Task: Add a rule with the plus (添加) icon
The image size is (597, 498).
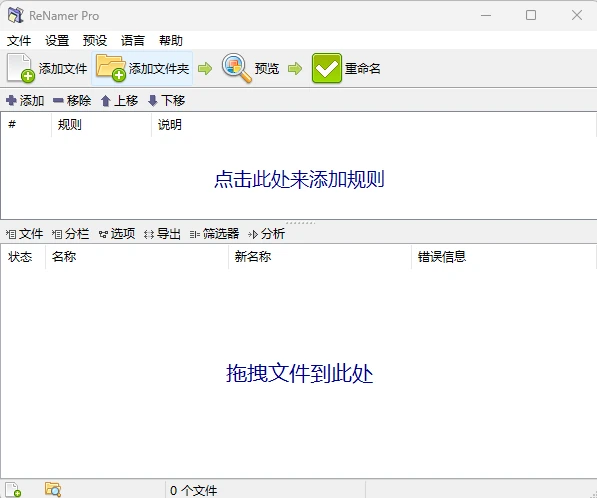Action: point(11,101)
